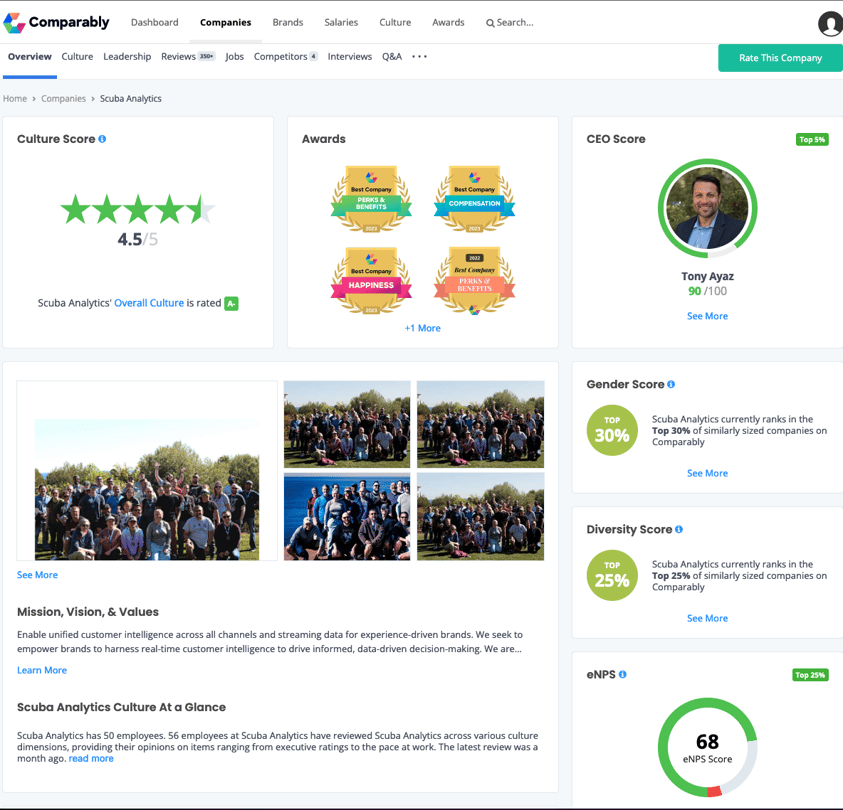Click the eNPS info icon
Viewport: 843px width, 810px height.
click(x=623, y=675)
